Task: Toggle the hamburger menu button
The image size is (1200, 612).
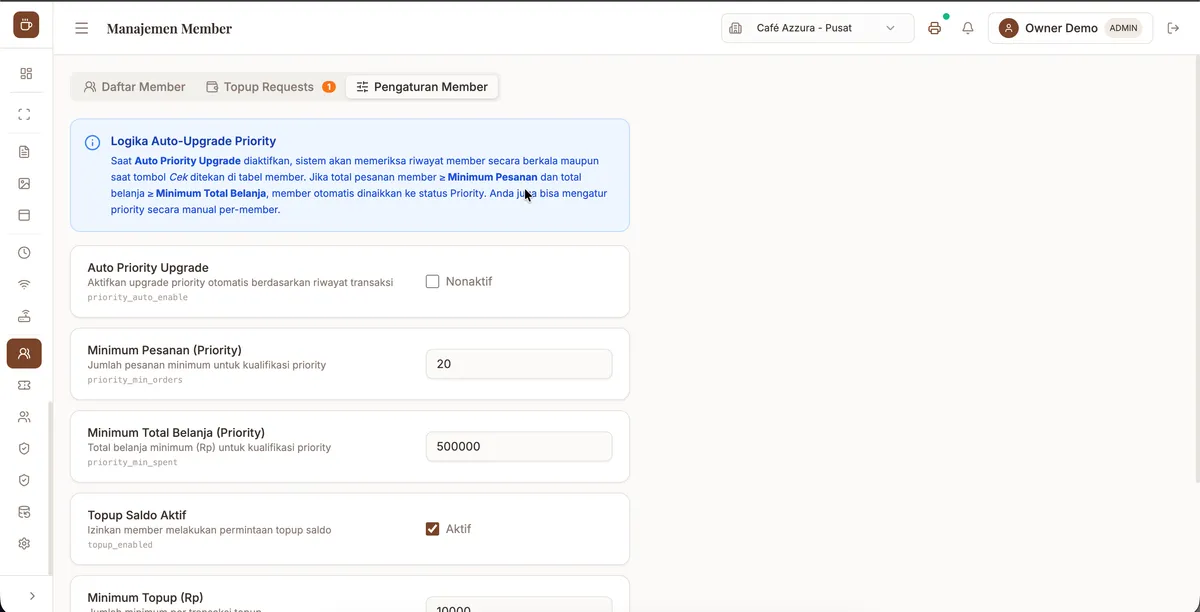Action: point(82,28)
